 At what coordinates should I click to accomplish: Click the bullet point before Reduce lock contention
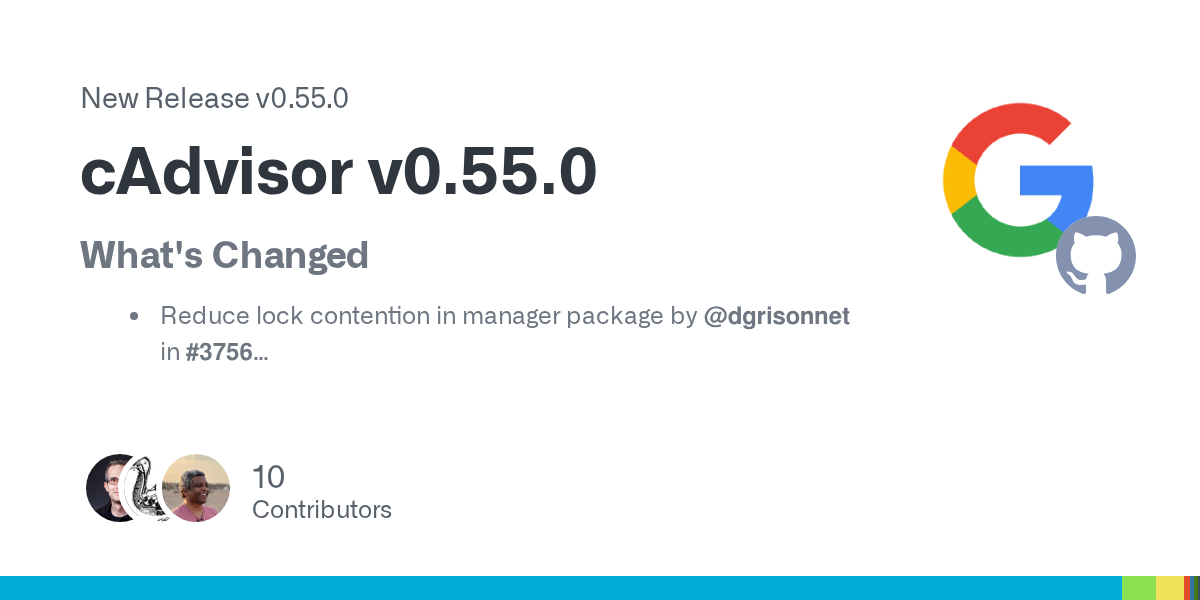coord(133,317)
